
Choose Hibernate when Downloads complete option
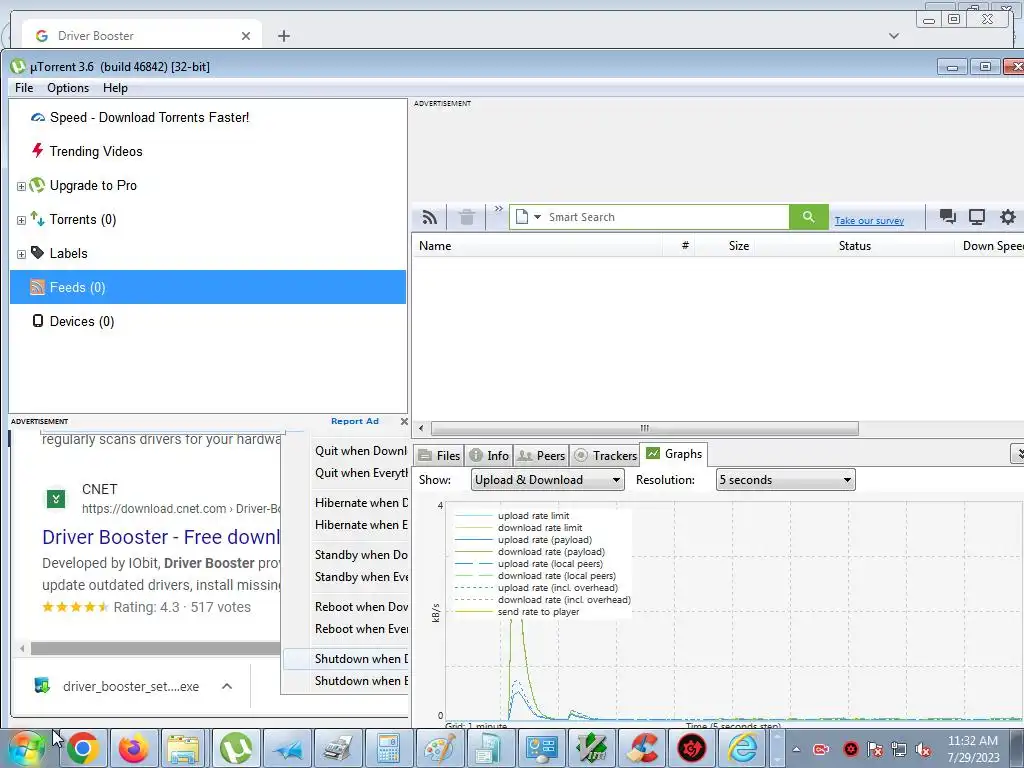[360, 503]
